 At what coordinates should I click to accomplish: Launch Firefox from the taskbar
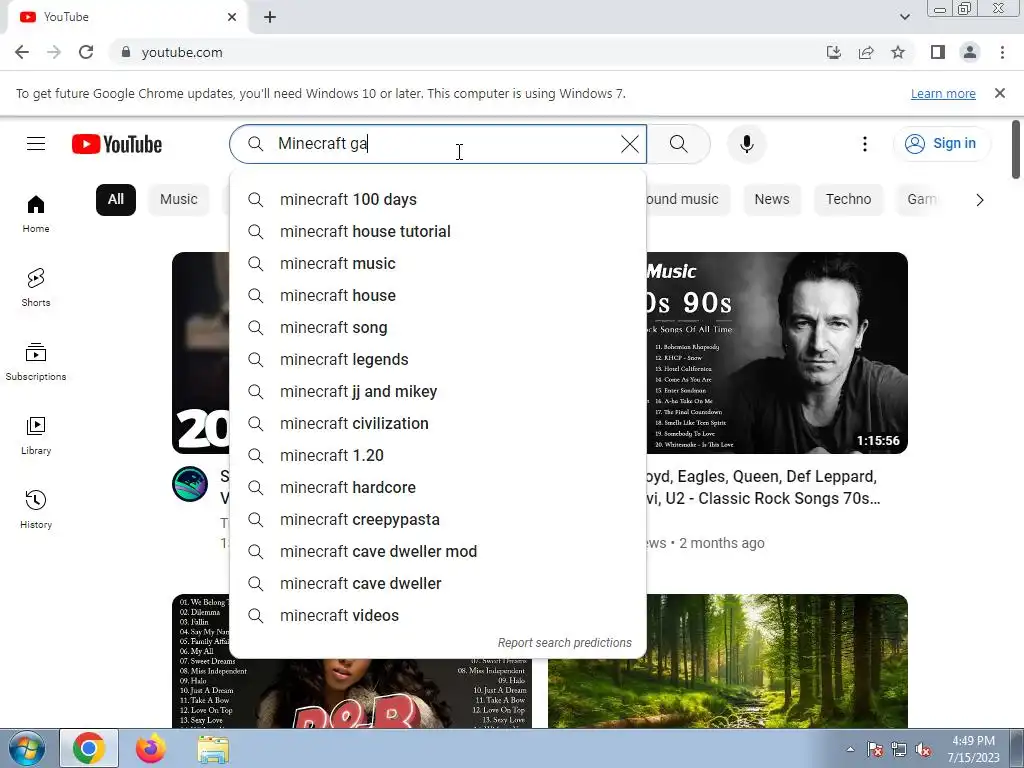click(150, 748)
